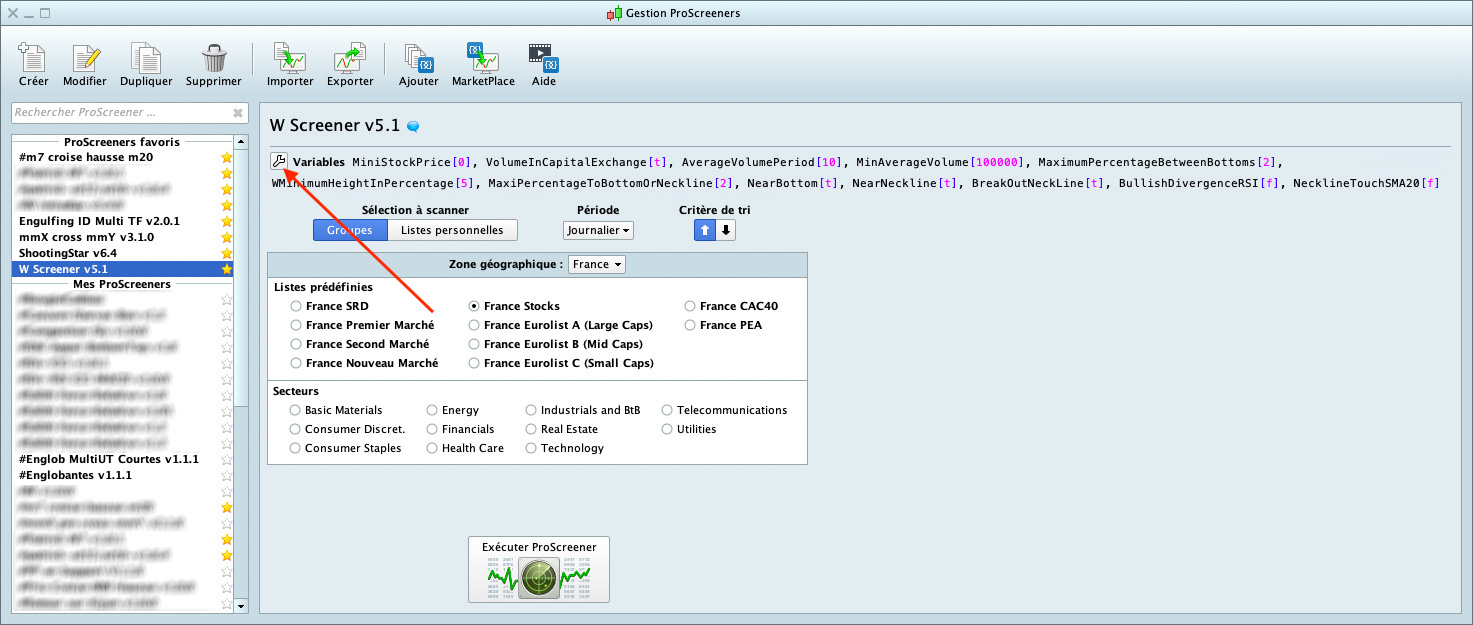Select the Basic Materials sector
Screen dimensions: 1473x625
pos(295,410)
